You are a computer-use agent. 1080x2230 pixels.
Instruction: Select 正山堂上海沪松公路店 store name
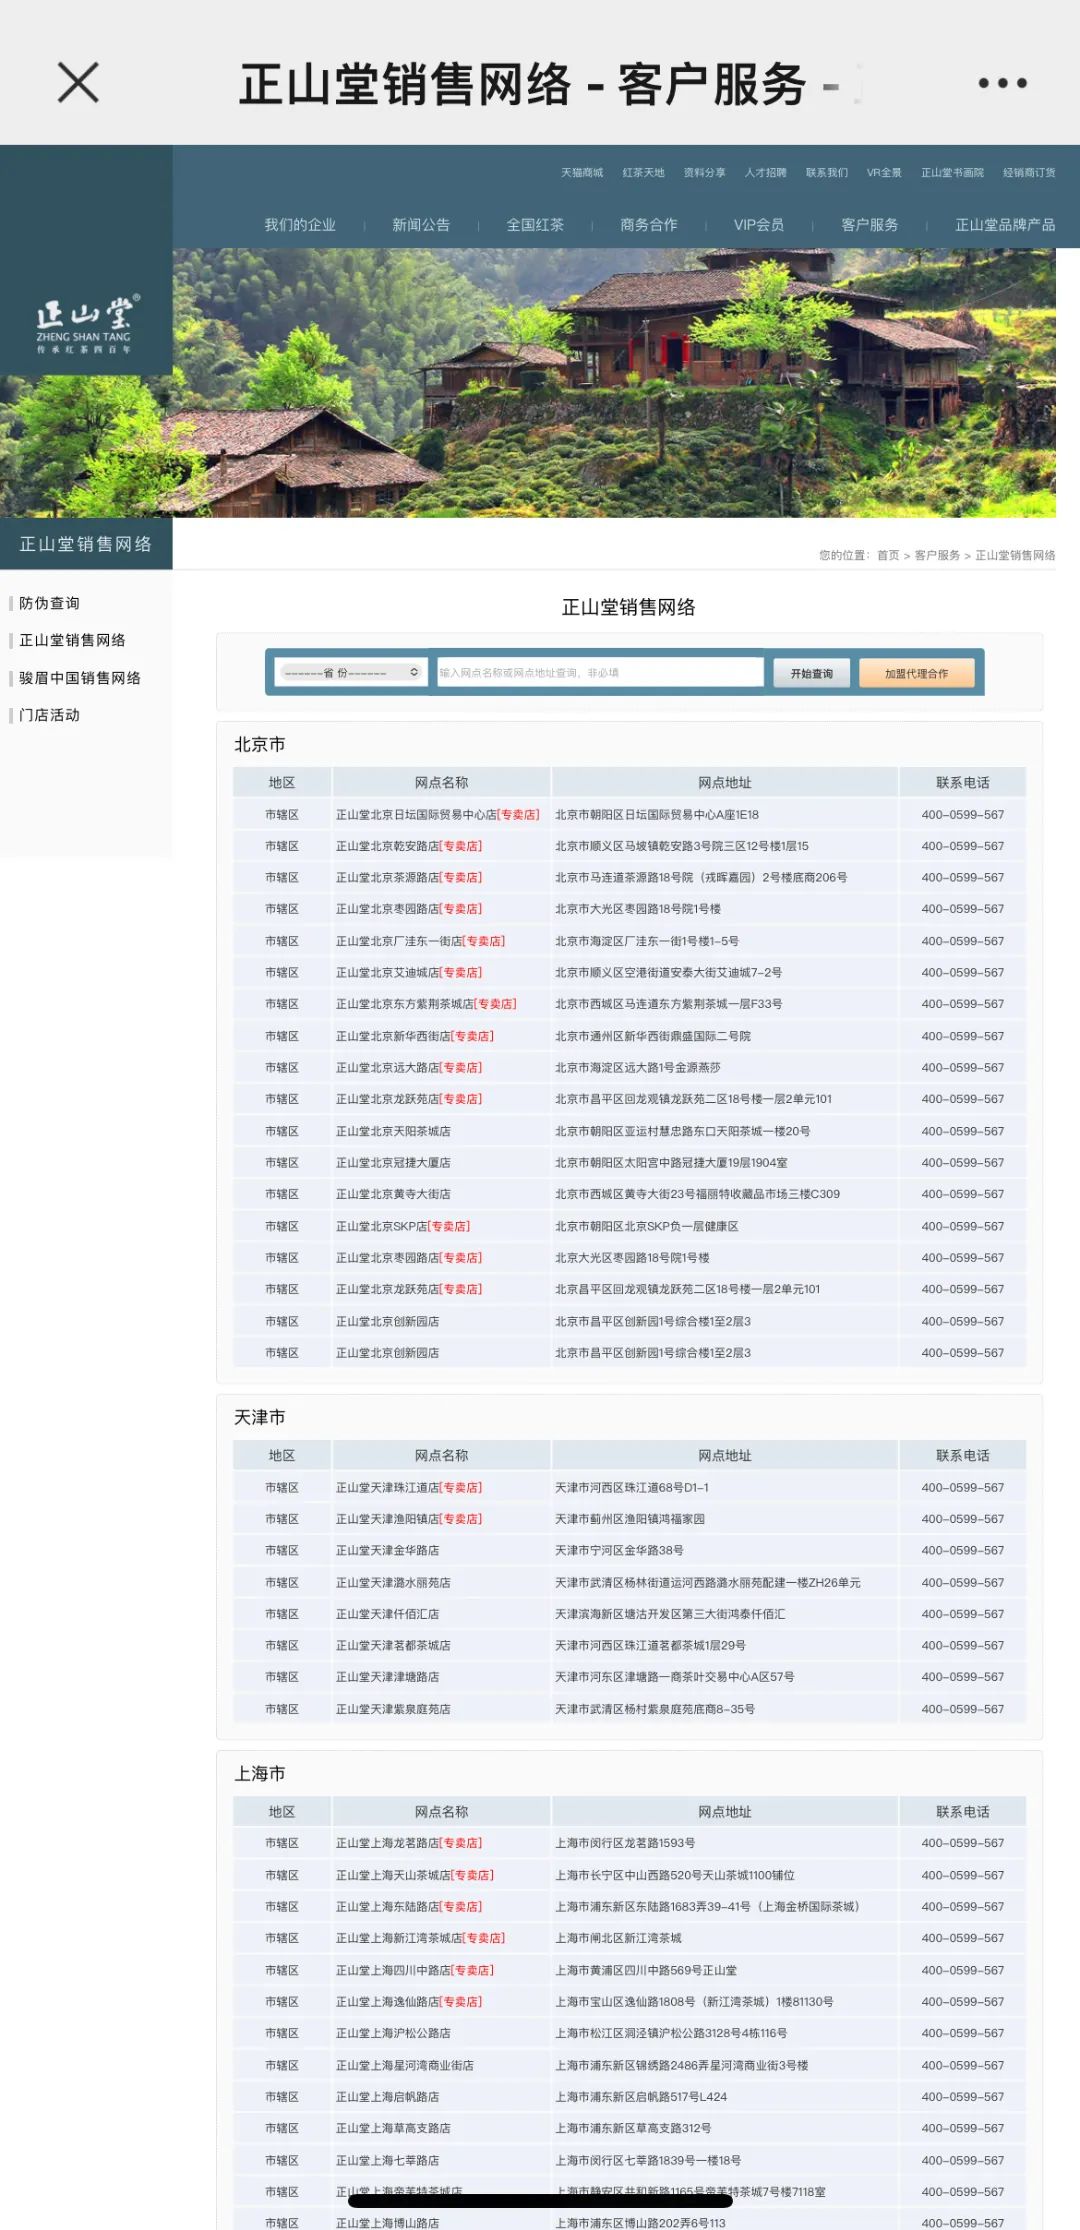[x=393, y=2033]
